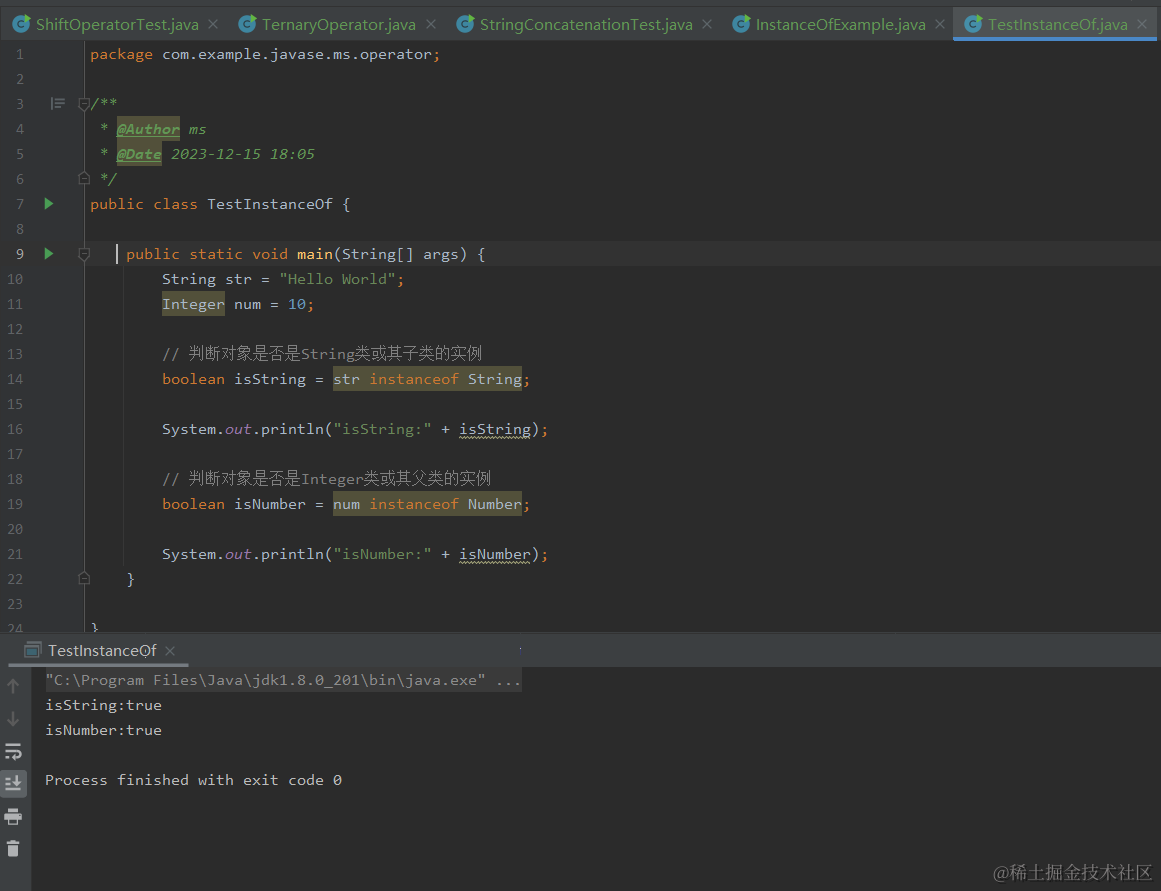
Task: Toggle rendered doc view icon on line 3
Action: click(x=58, y=104)
